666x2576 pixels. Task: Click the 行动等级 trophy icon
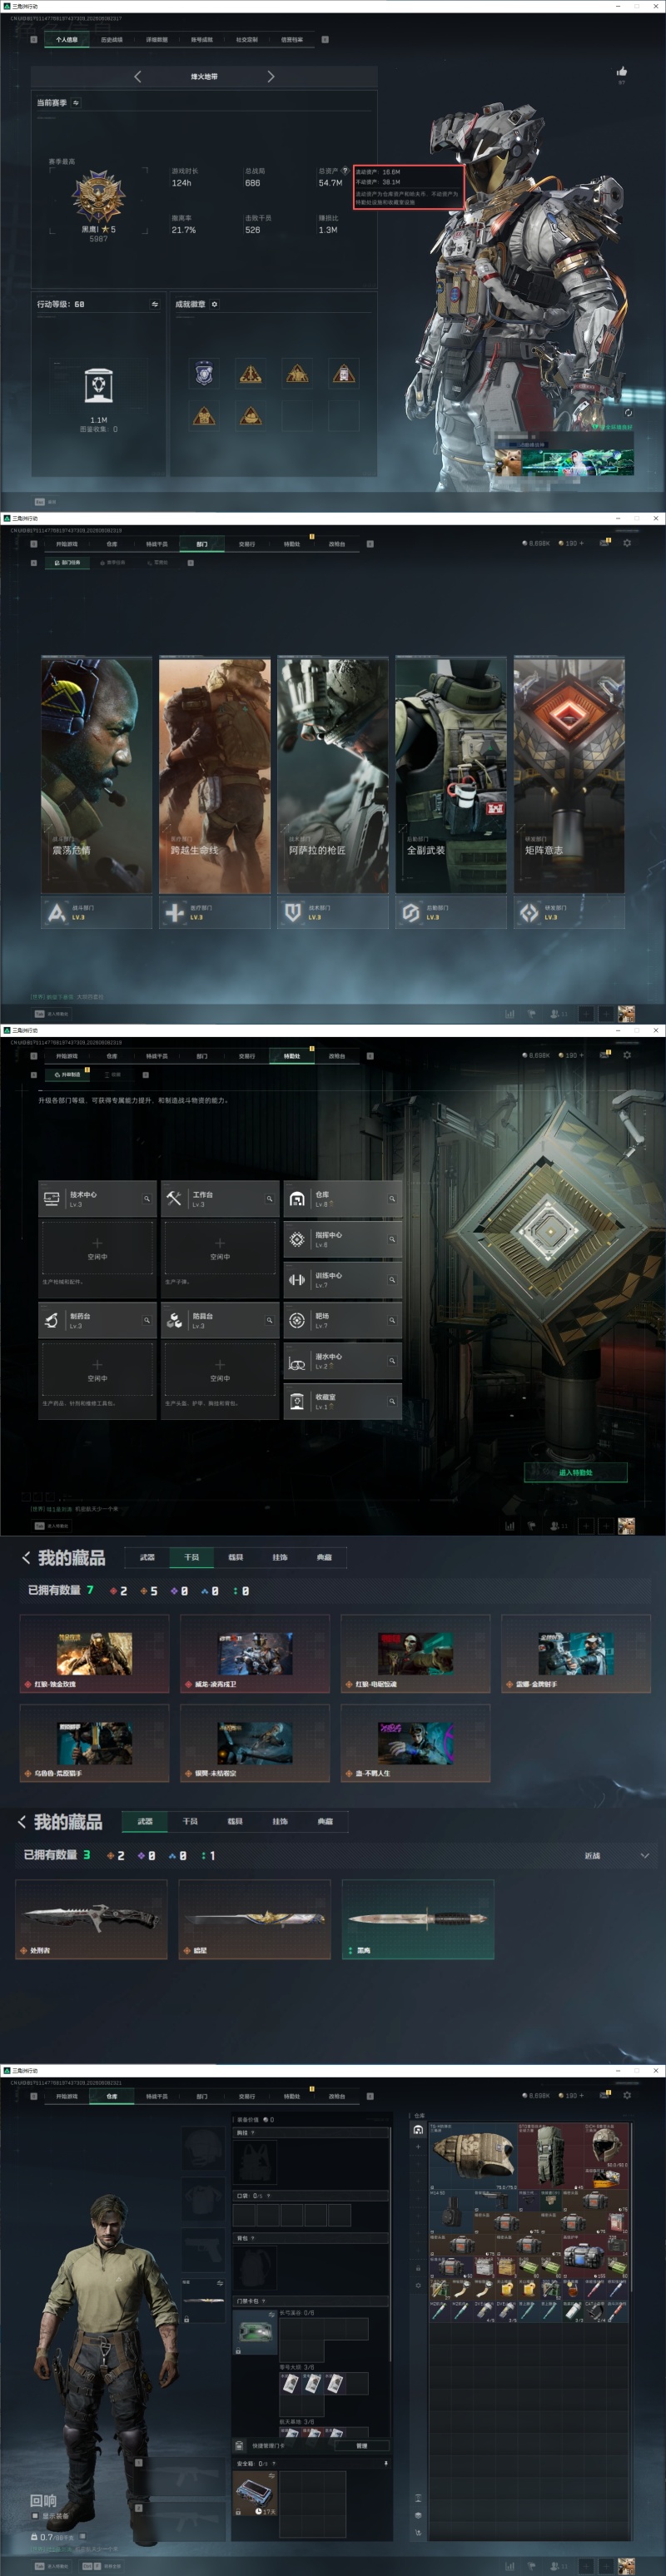point(98,386)
